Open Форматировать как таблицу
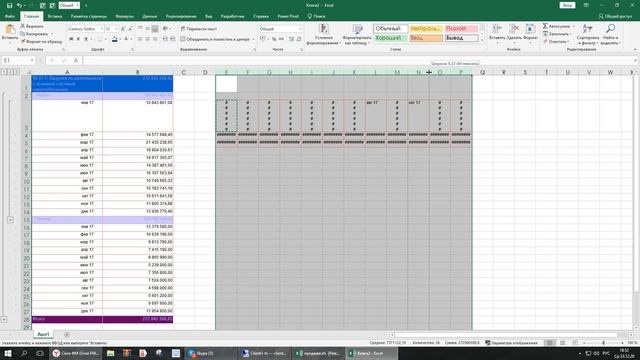Viewport: 640px width, 360px height. point(357,34)
